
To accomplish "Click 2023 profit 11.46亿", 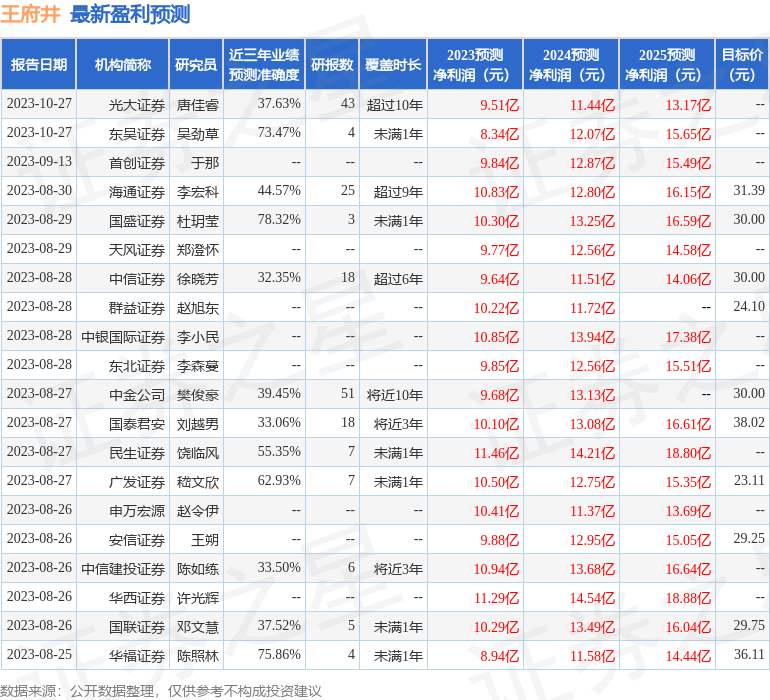I will (496, 453).
